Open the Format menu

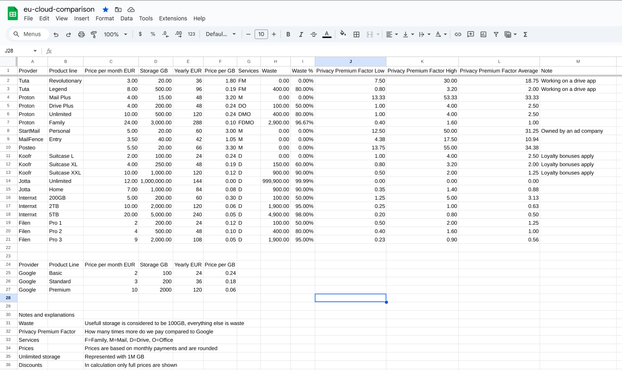click(x=105, y=19)
